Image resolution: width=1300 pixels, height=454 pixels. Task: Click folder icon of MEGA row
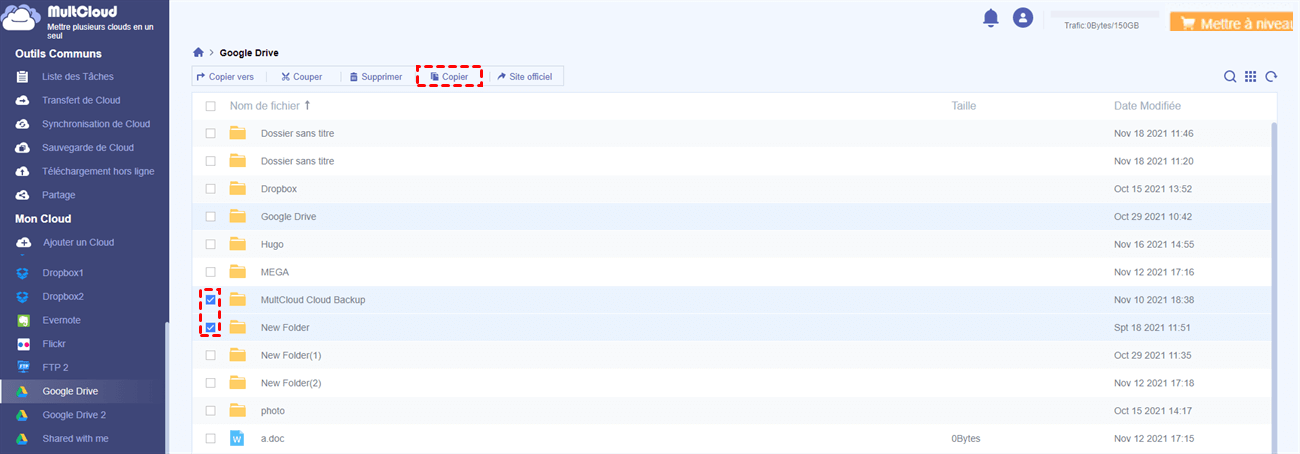pos(237,271)
